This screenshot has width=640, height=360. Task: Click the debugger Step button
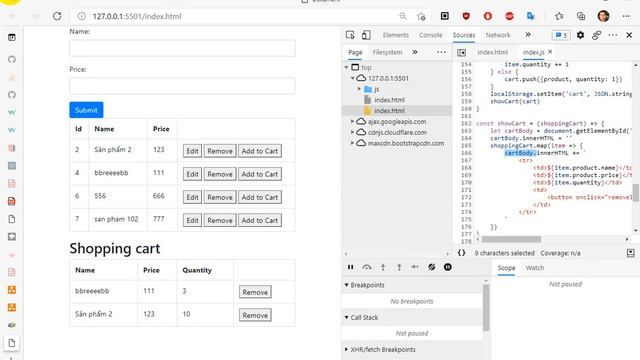pos(415,267)
